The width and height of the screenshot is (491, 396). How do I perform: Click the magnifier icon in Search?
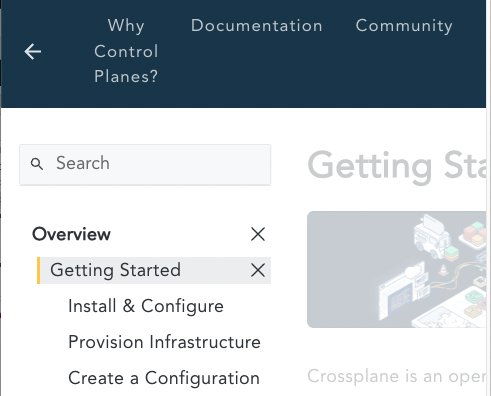[37, 164]
